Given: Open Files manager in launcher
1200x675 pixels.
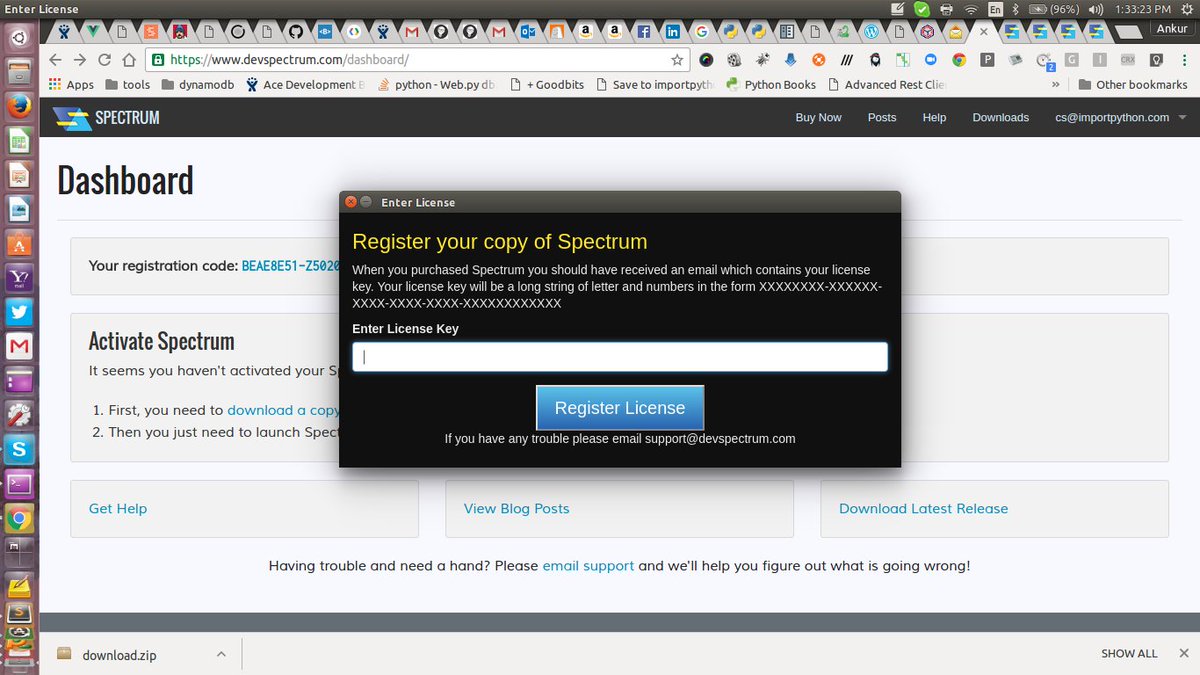Looking at the screenshot, I should (19, 71).
